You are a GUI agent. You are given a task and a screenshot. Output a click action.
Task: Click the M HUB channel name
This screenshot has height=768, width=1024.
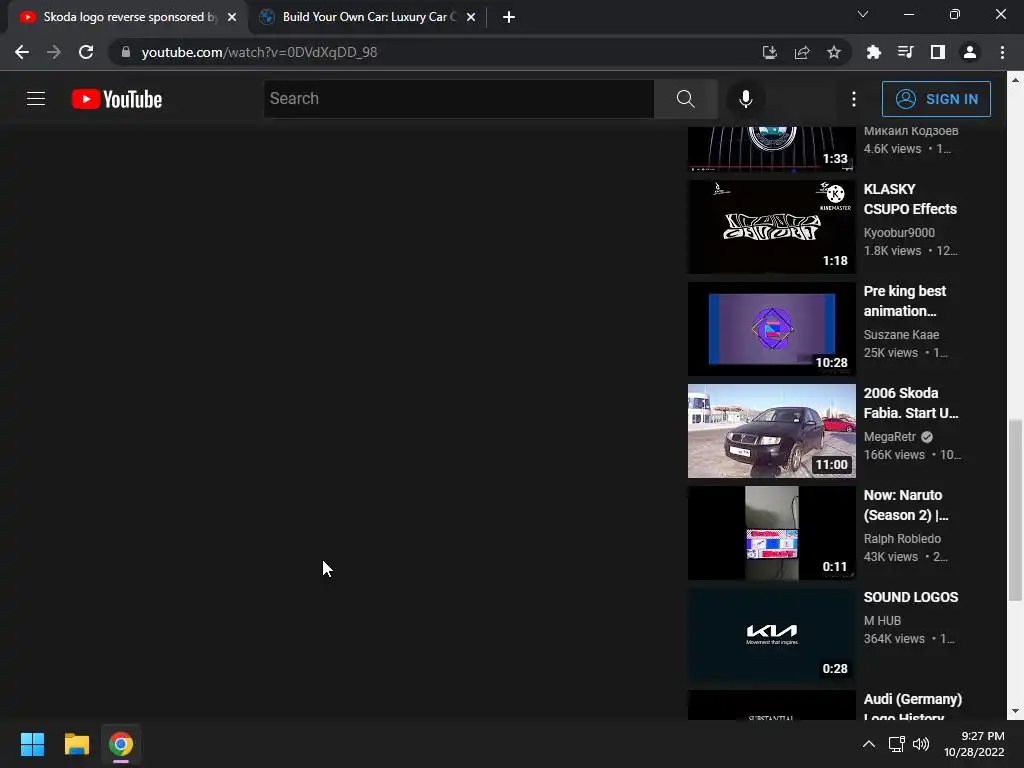point(882,620)
